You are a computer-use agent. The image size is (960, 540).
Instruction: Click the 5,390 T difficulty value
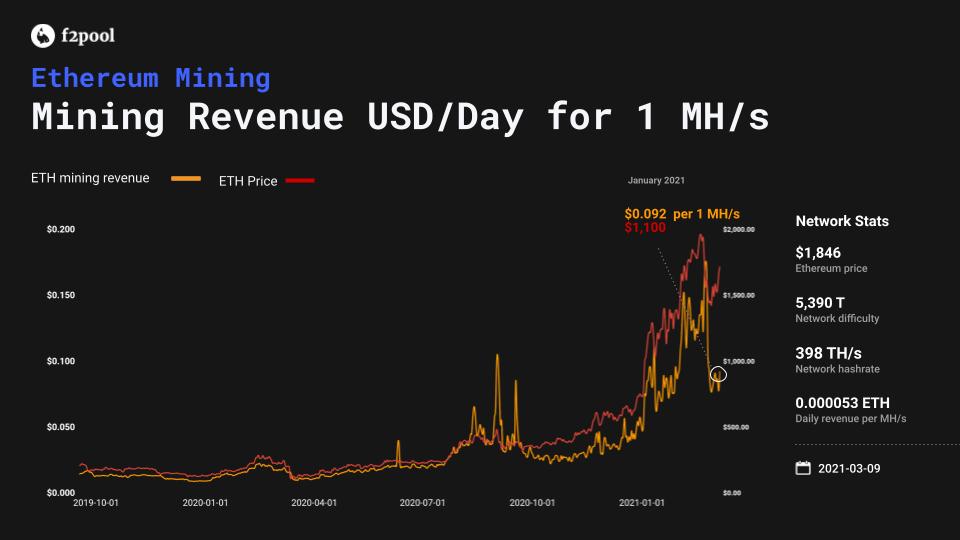coord(820,303)
